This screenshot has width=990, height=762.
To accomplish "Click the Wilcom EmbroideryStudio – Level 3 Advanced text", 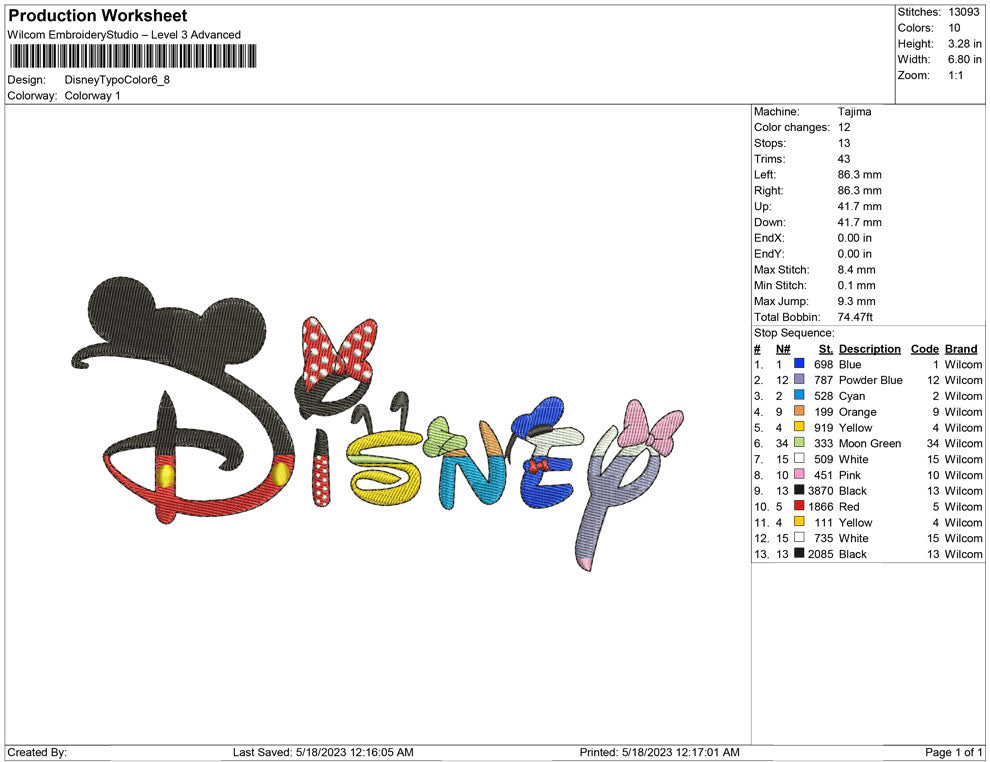I will point(124,35).
